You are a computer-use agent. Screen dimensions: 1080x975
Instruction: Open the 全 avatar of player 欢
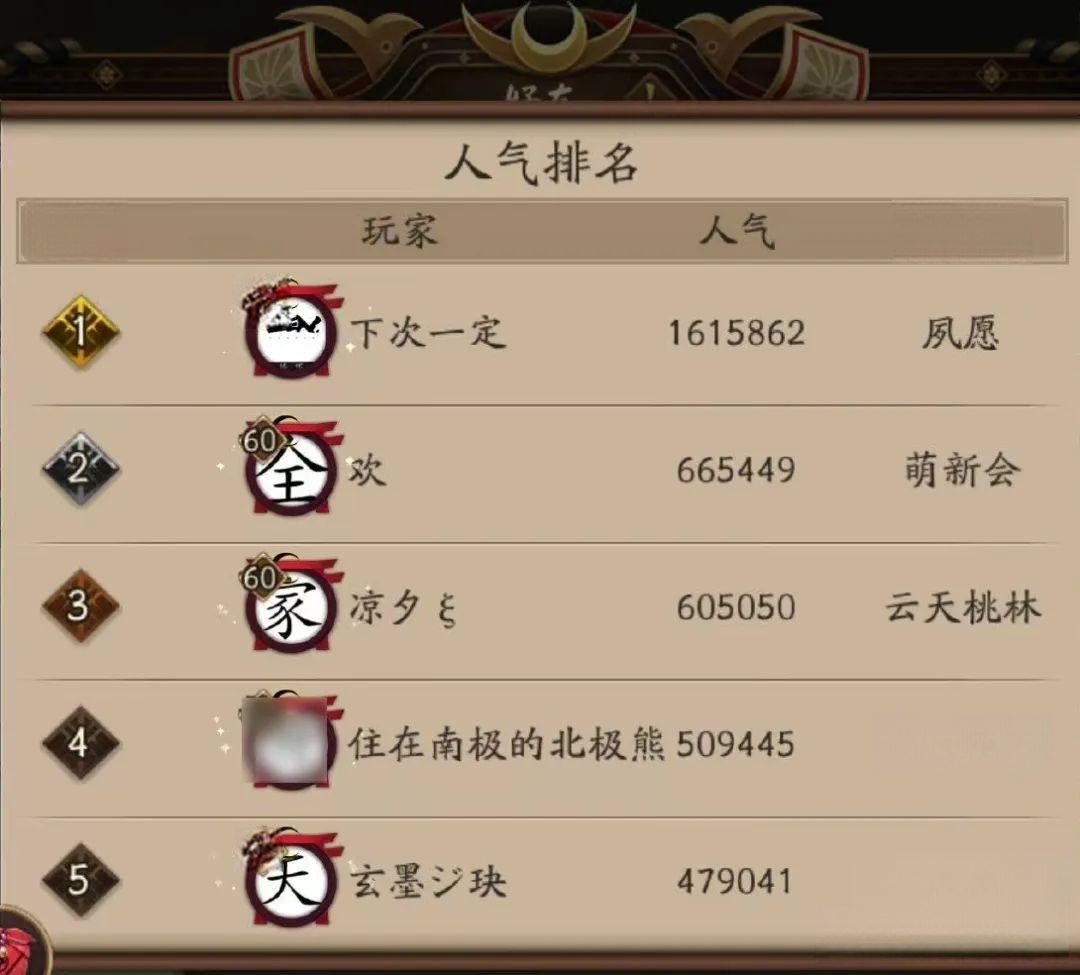point(291,466)
